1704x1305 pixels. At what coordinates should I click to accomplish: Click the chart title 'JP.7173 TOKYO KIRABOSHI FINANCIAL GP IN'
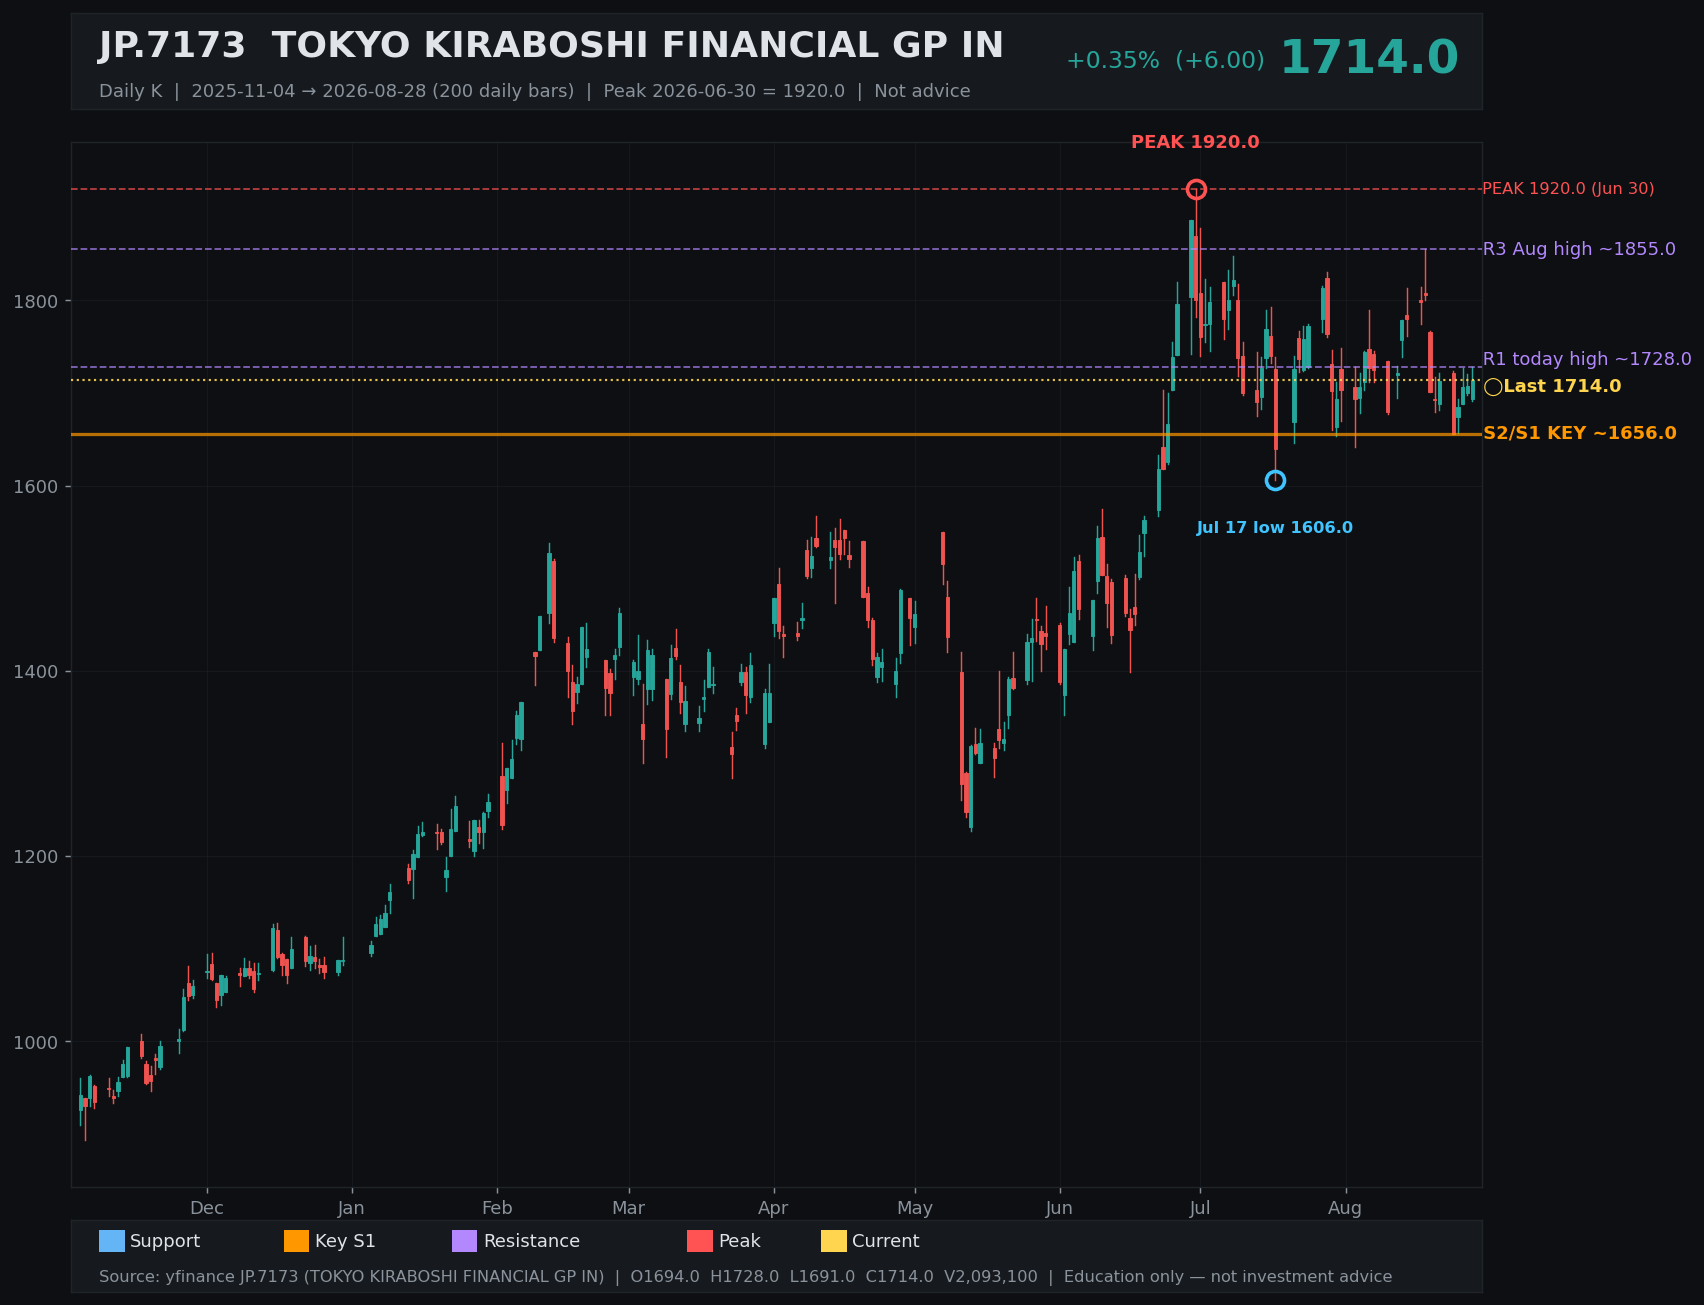coord(551,46)
